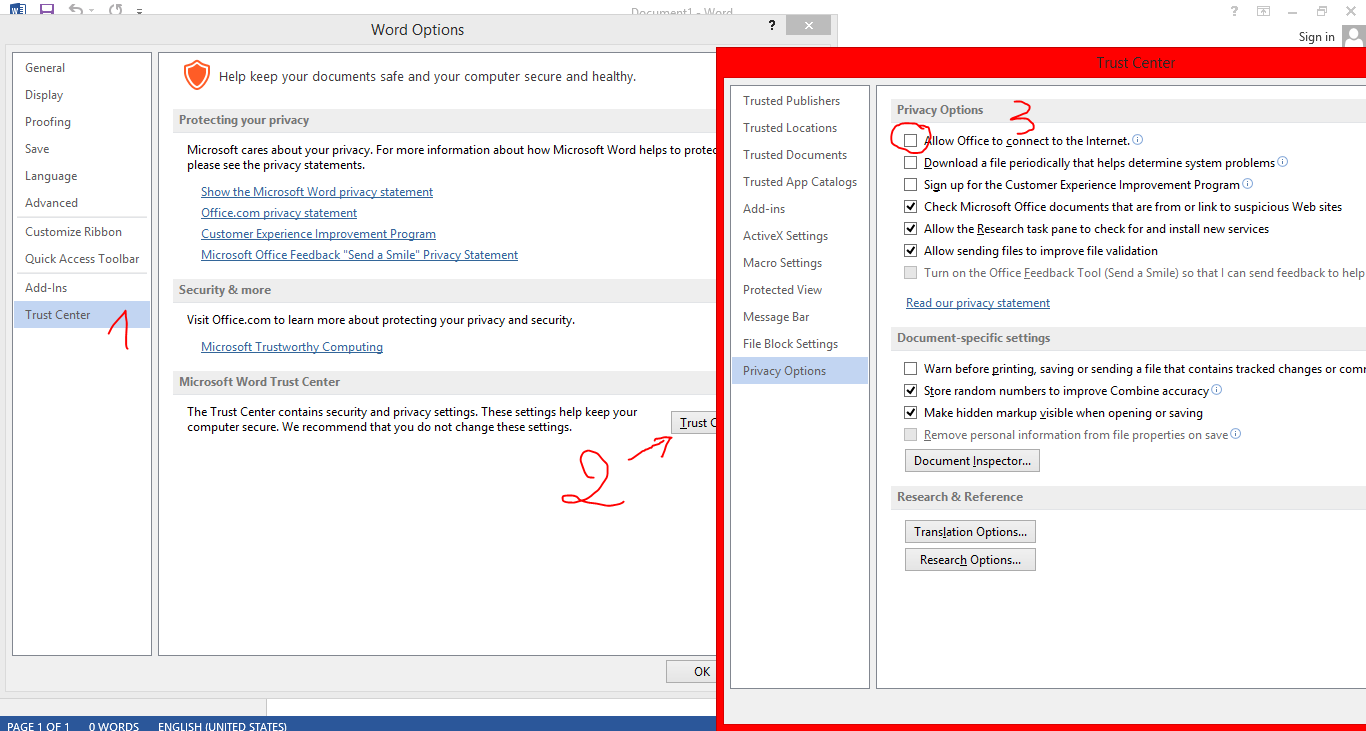Select Privacy Options in Trust Center sidebar

tap(800, 371)
